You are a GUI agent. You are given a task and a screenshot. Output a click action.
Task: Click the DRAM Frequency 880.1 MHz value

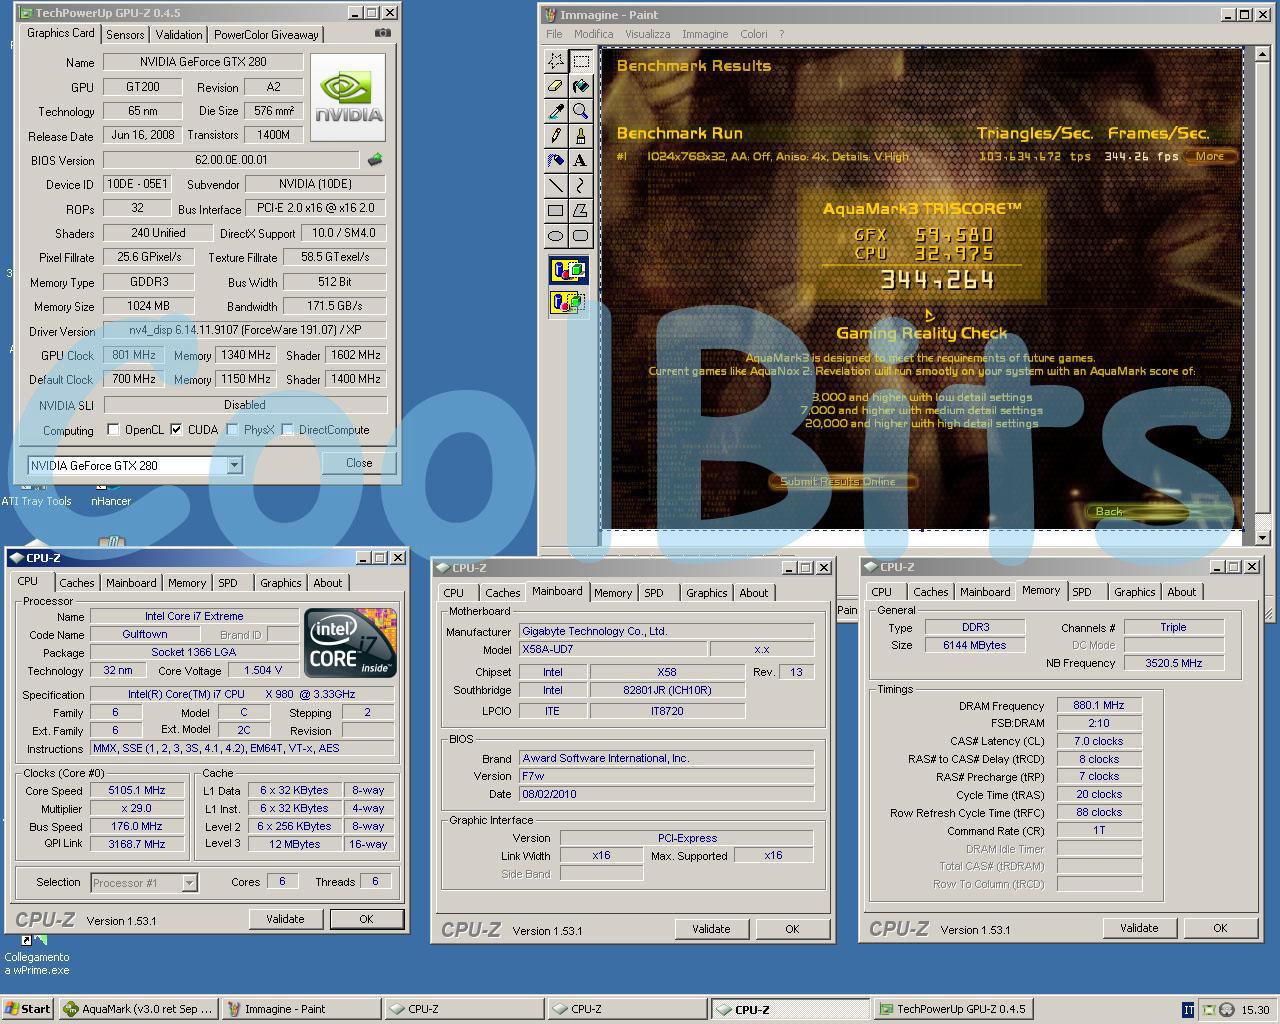pyautogui.click(x=1099, y=705)
